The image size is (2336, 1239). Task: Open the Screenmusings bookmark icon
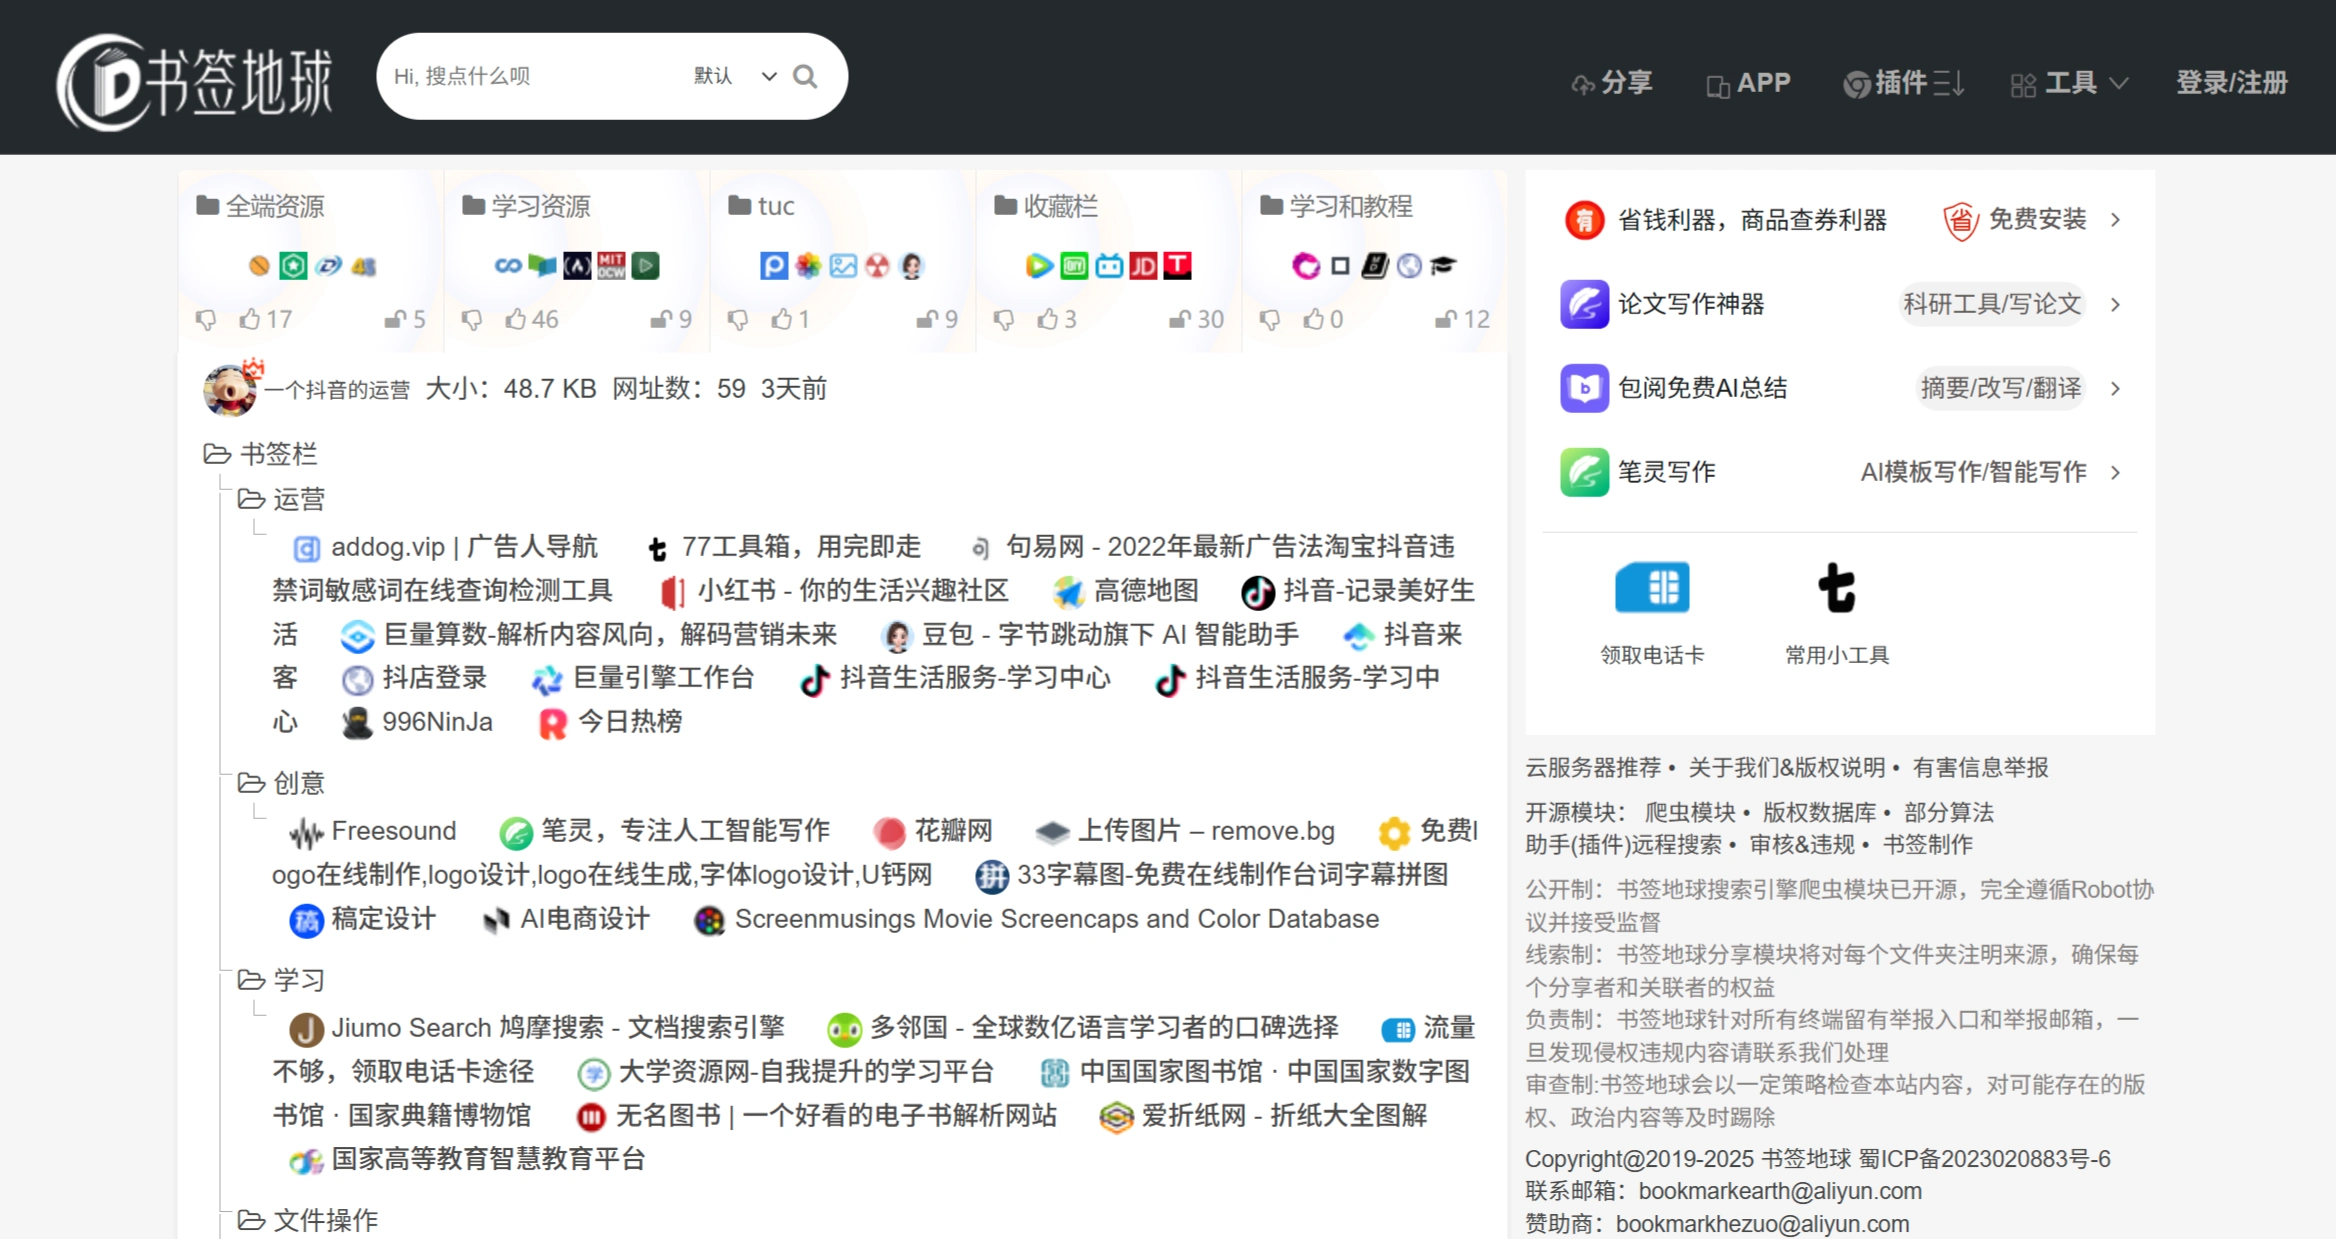coord(709,920)
